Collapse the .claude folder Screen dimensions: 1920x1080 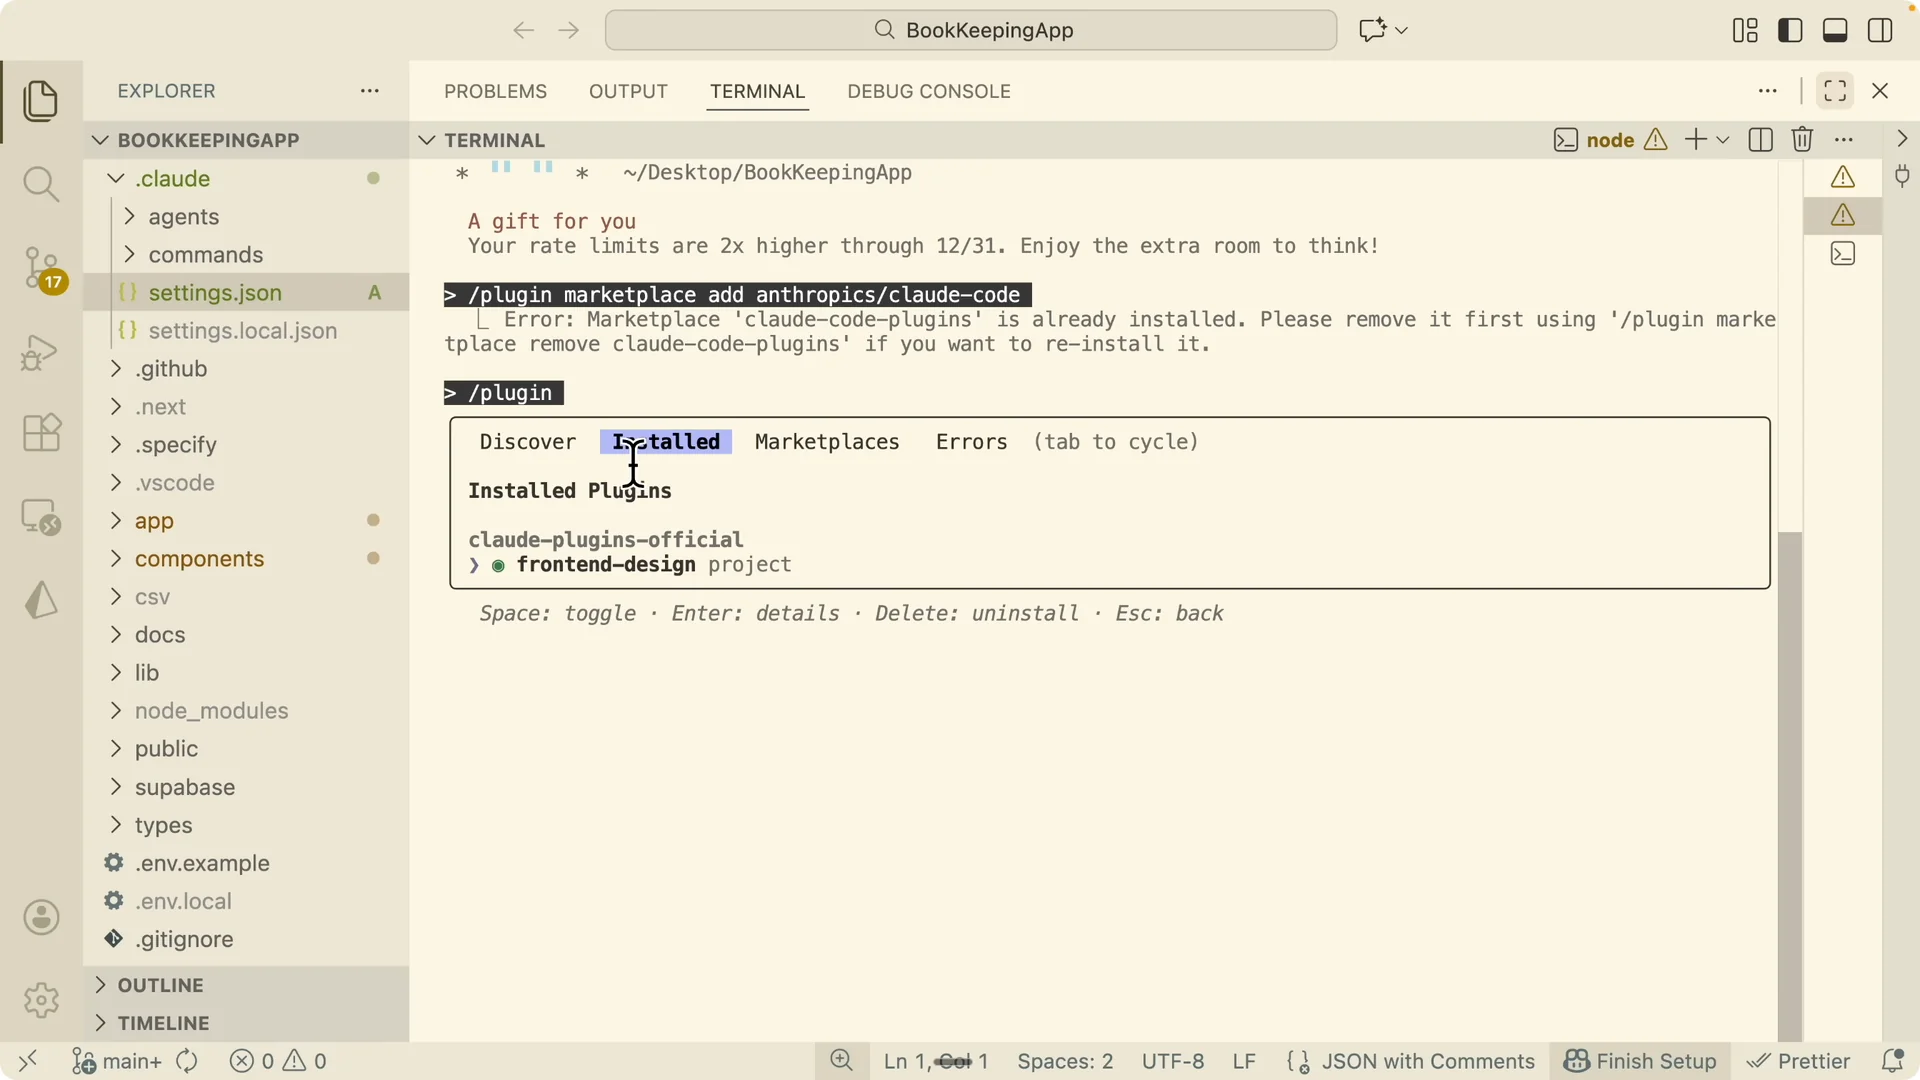click(x=172, y=179)
